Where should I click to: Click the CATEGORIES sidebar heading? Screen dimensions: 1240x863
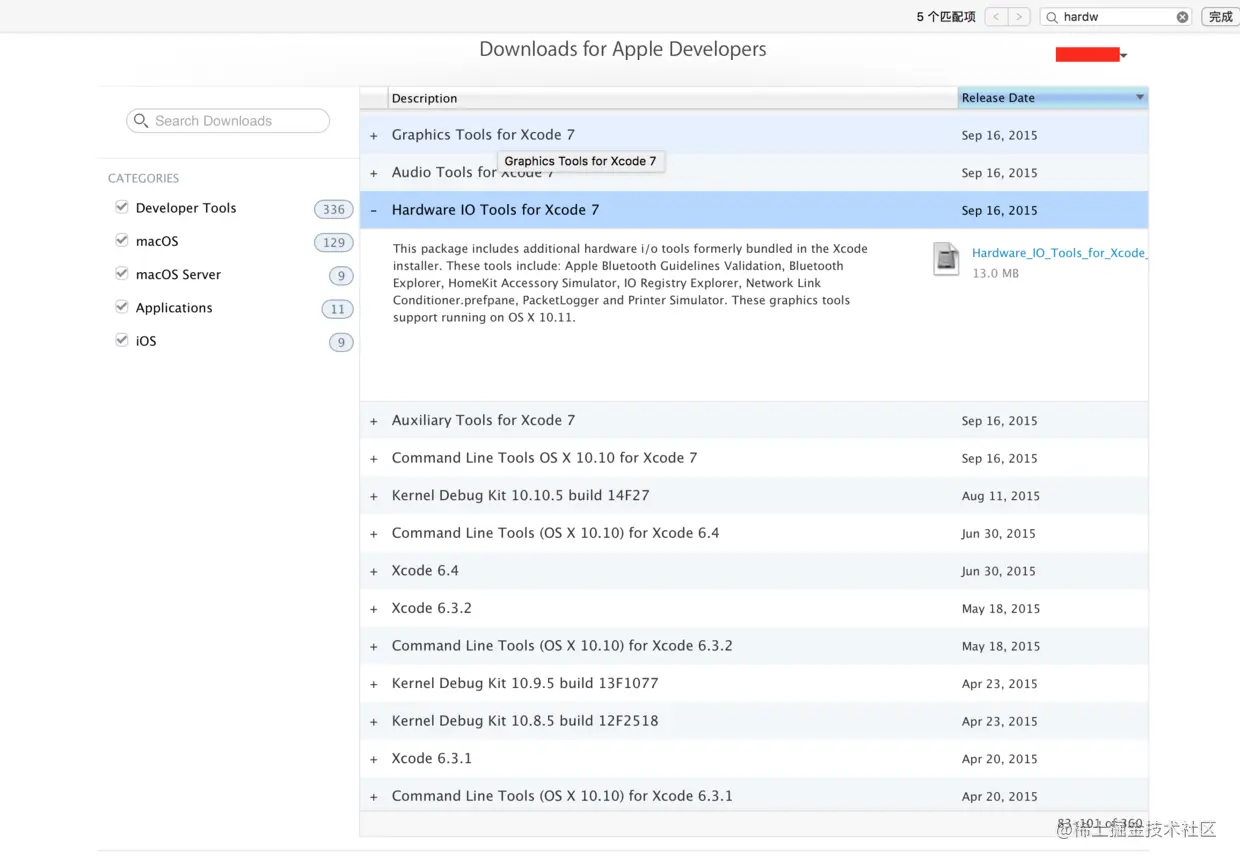tap(143, 178)
